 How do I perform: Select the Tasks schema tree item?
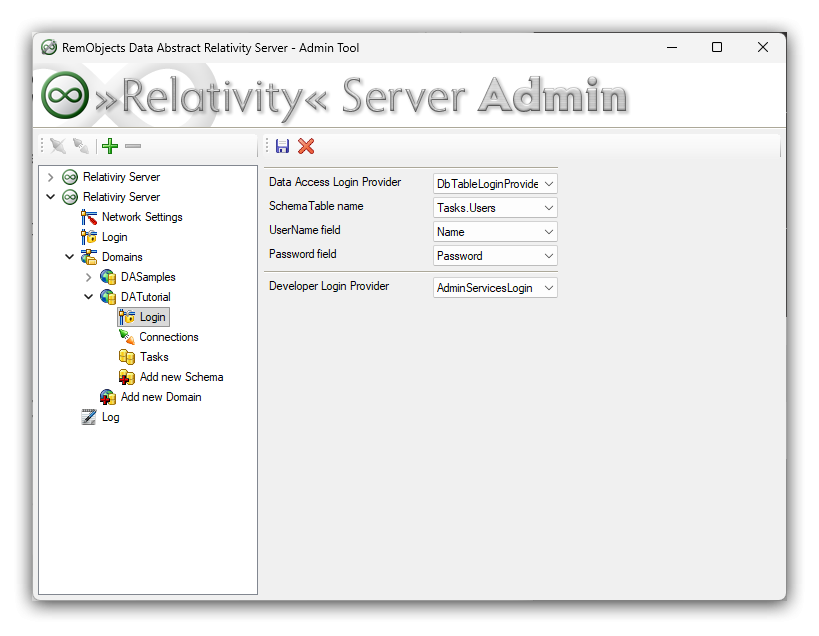[x=154, y=357]
